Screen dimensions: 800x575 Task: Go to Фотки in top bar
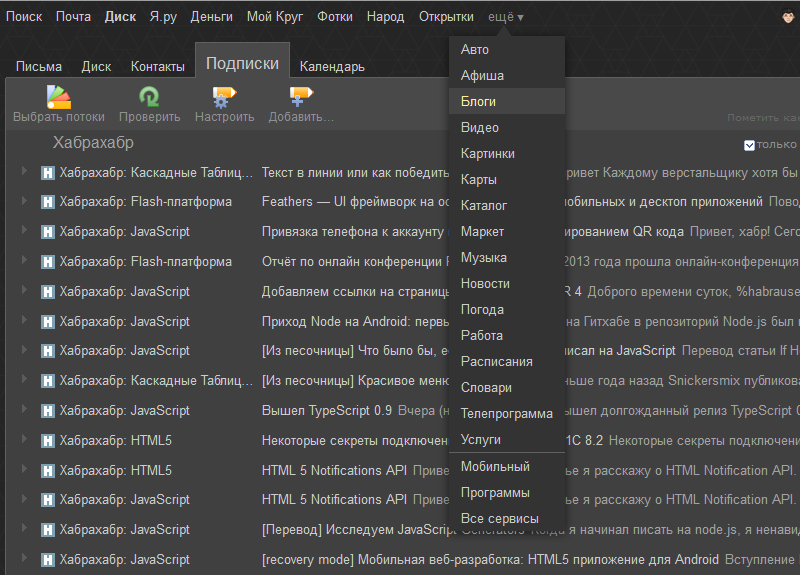(335, 16)
